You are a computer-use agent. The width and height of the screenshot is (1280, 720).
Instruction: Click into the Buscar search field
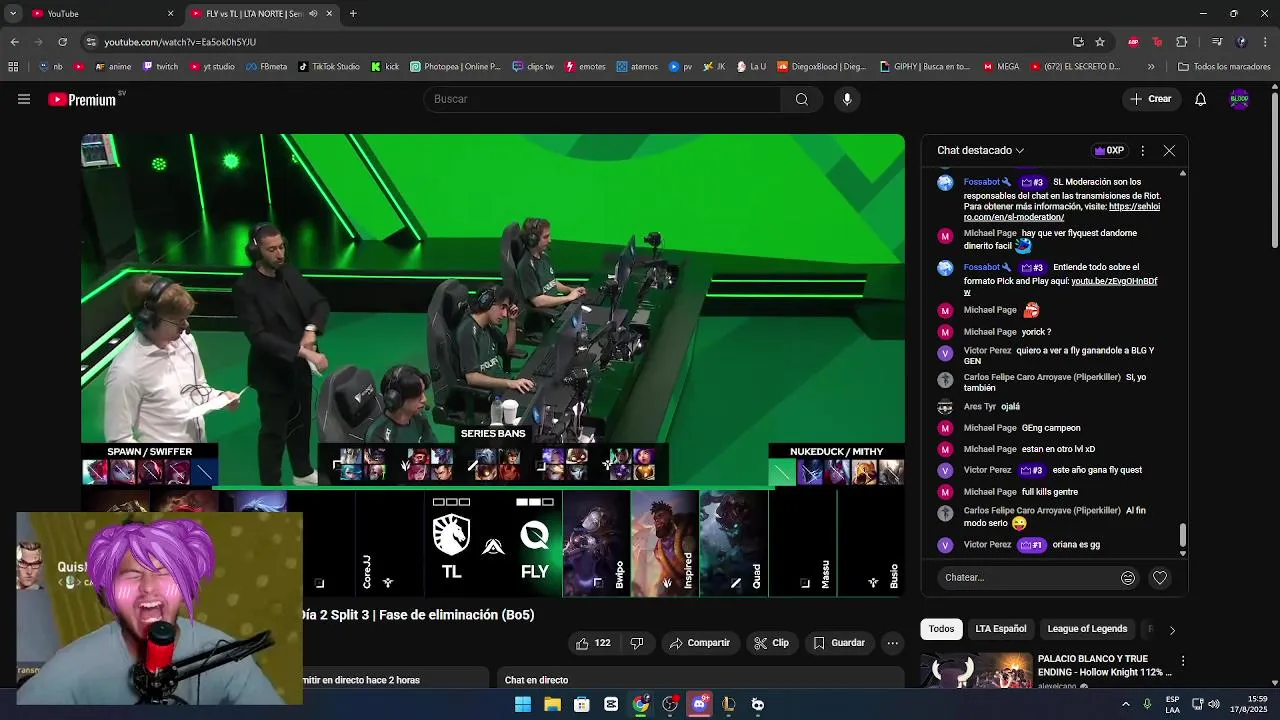pyautogui.click(x=603, y=99)
